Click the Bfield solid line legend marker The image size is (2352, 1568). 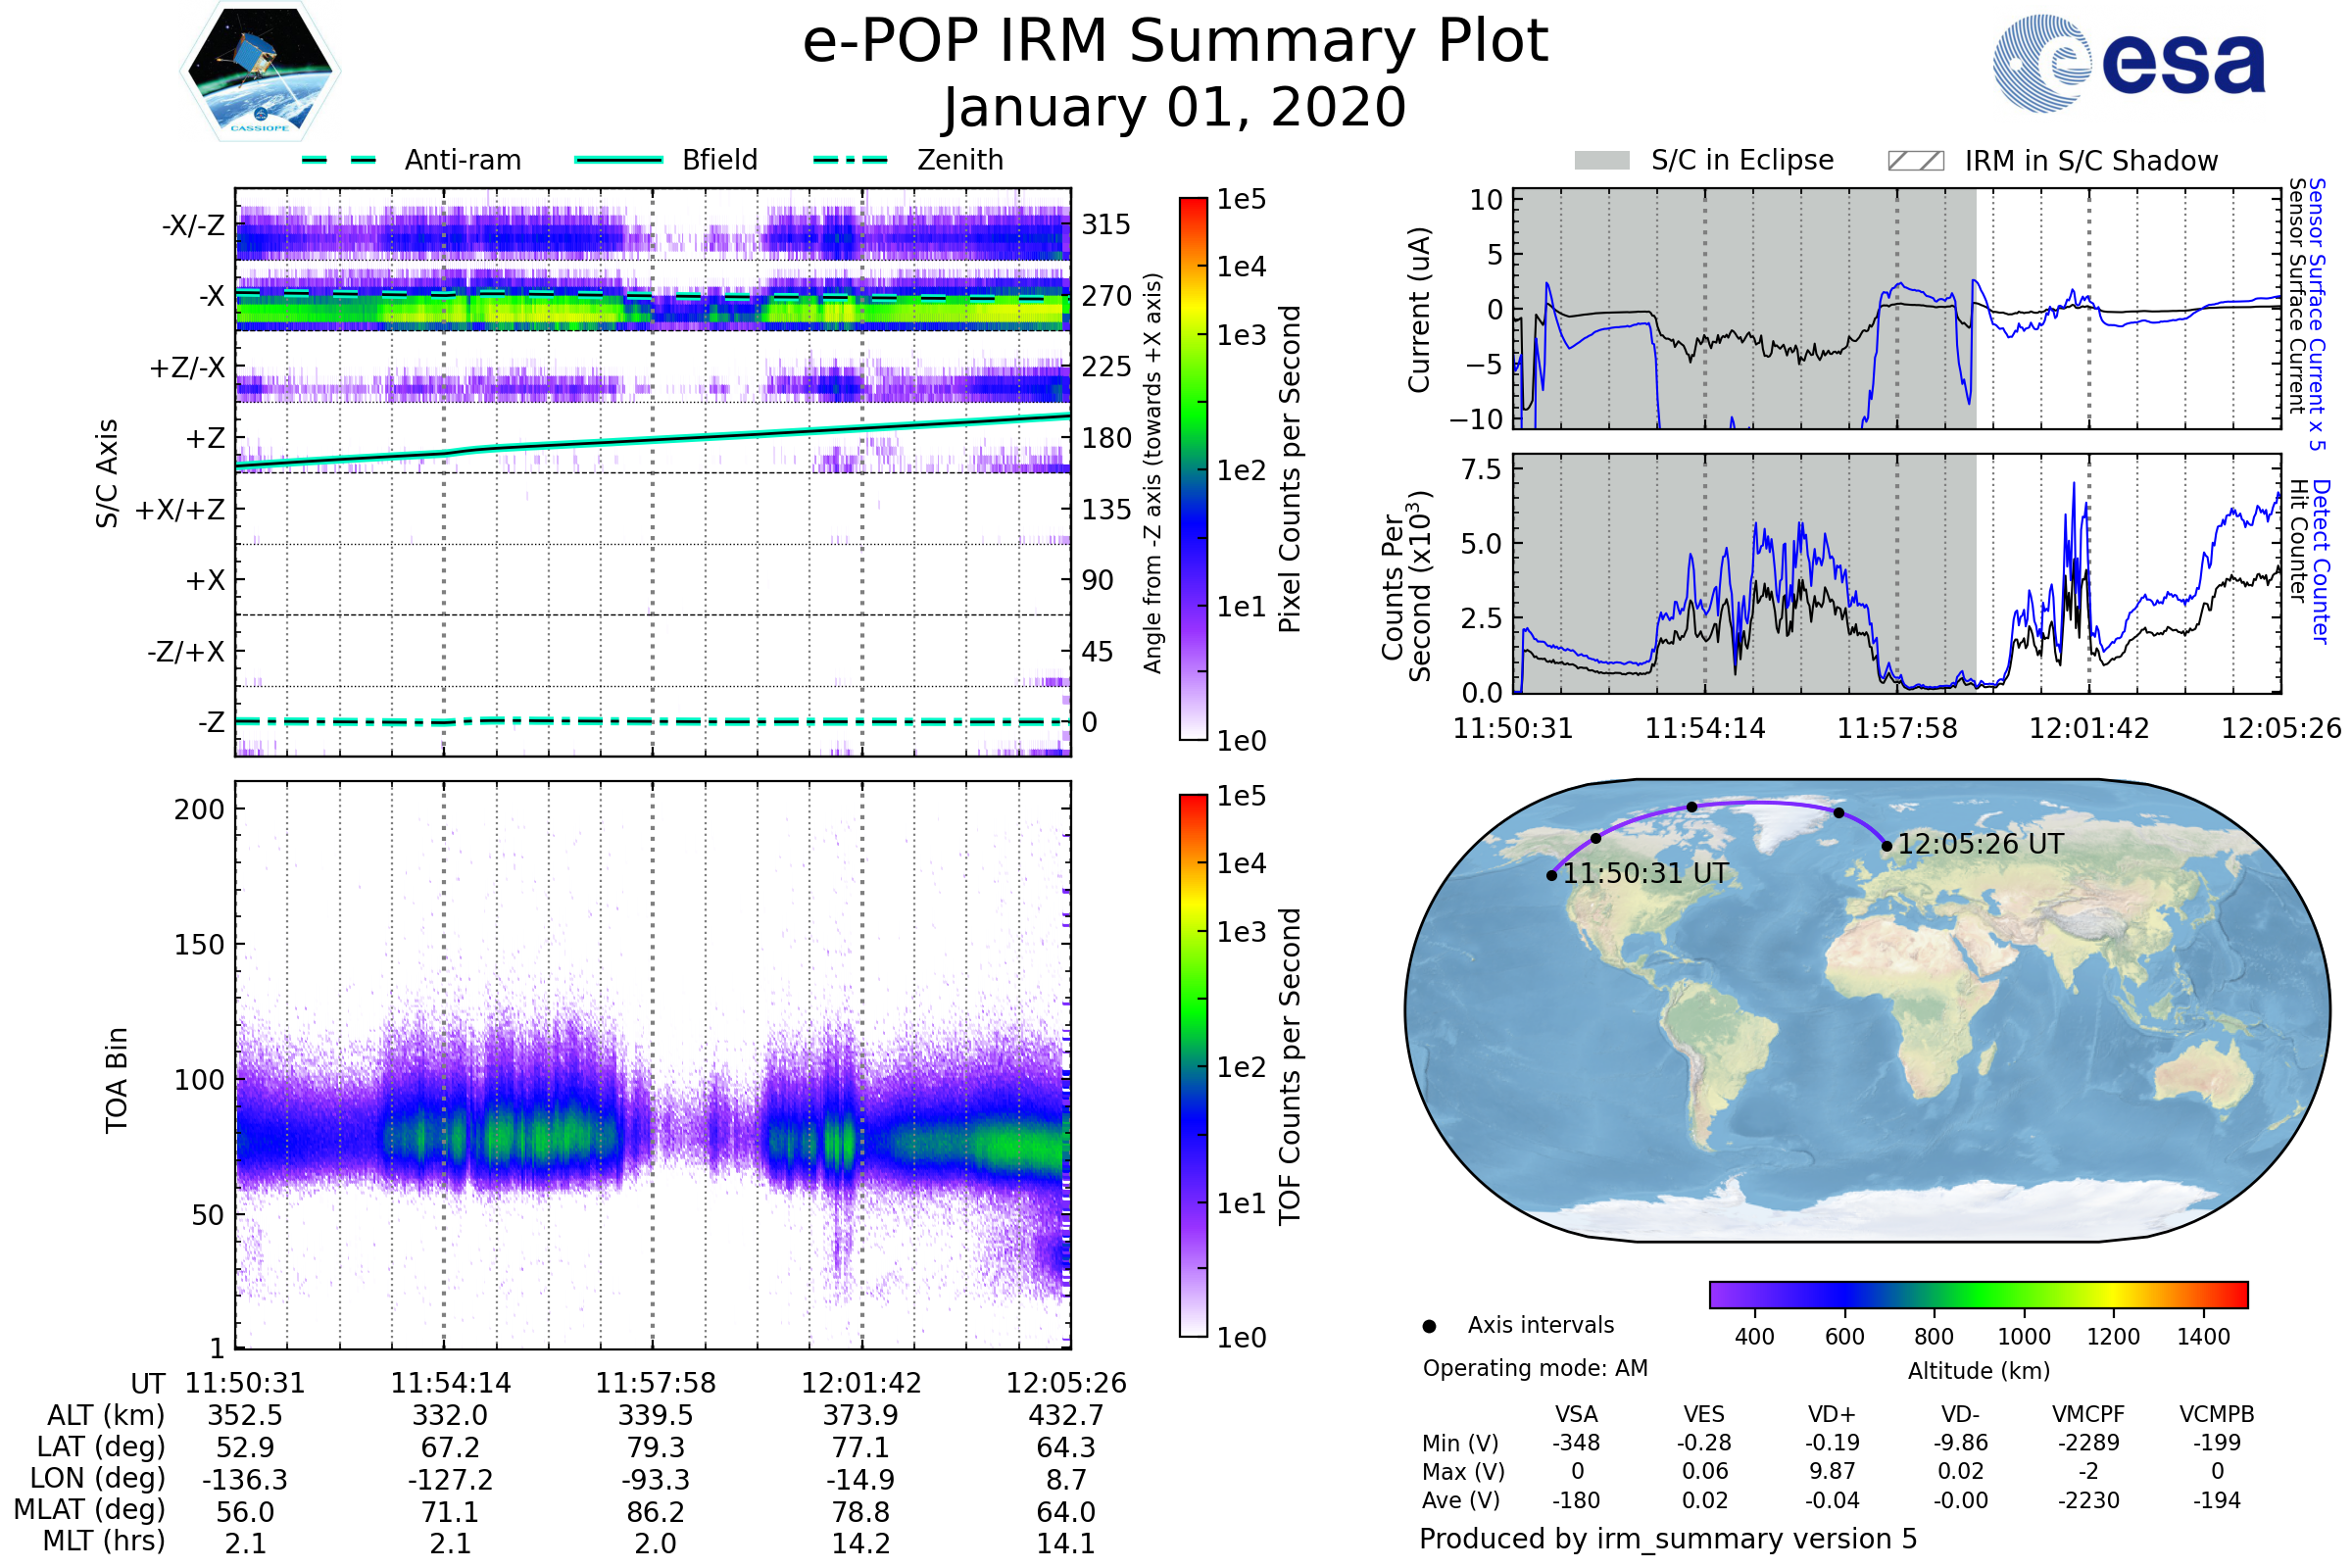tap(618, 160)
